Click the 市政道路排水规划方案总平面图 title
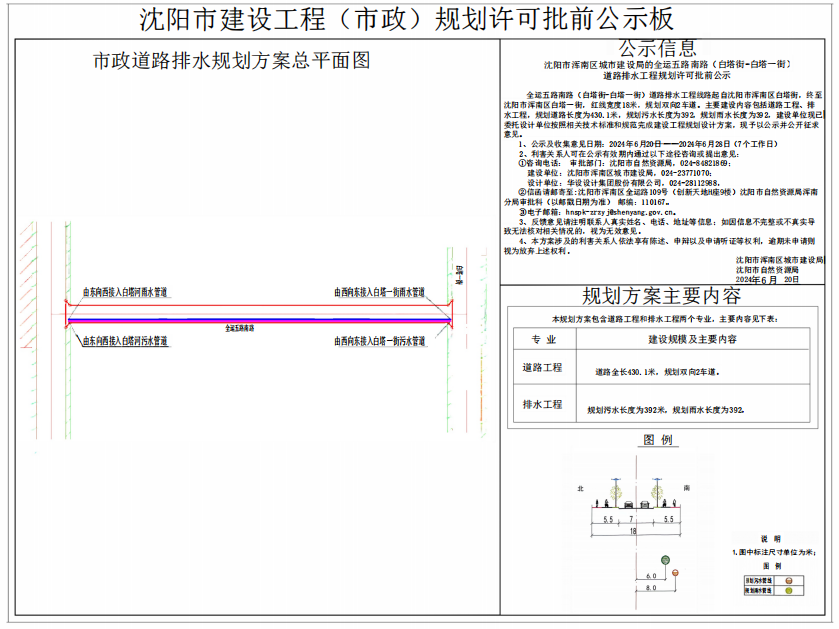 click(x=231, y=61)
